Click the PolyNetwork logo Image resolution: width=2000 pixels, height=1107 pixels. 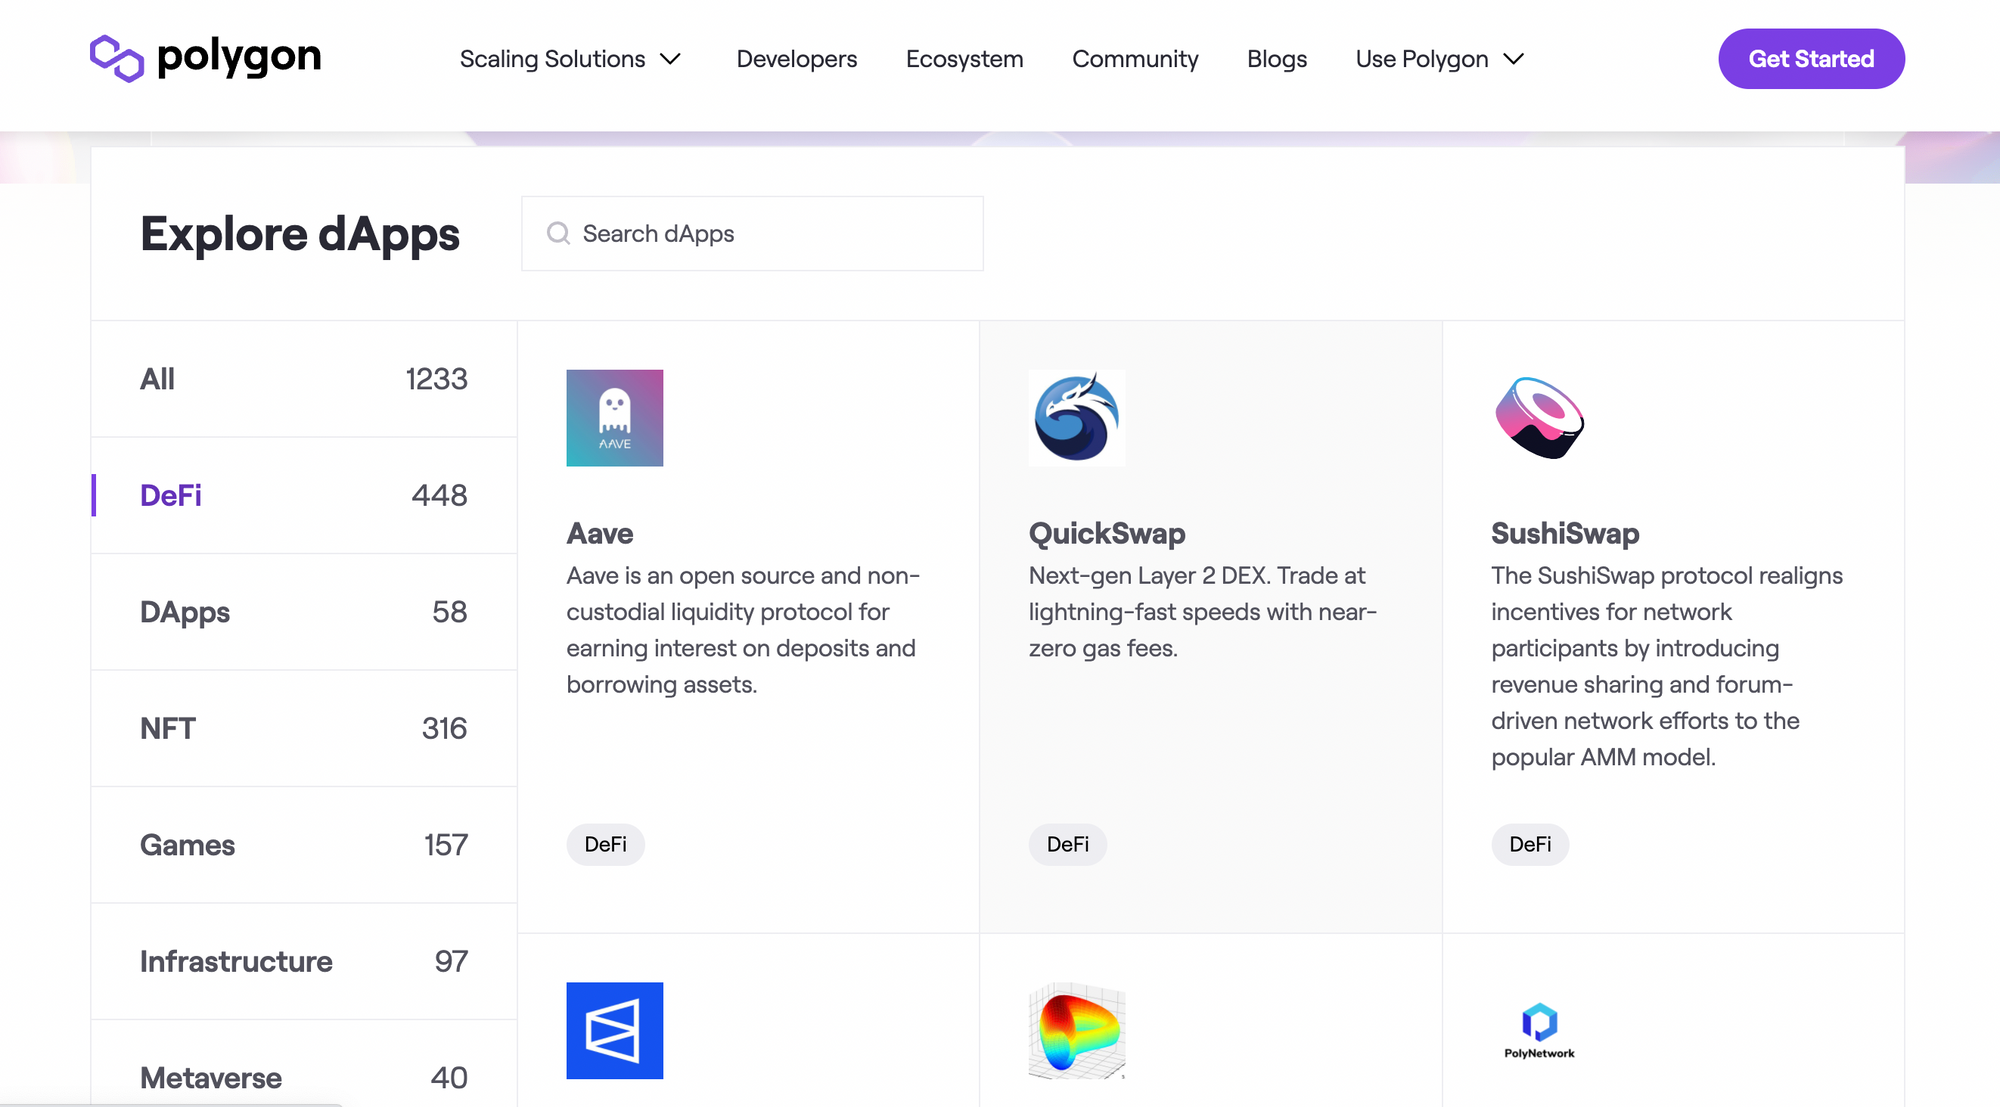click(1539, 1030)
